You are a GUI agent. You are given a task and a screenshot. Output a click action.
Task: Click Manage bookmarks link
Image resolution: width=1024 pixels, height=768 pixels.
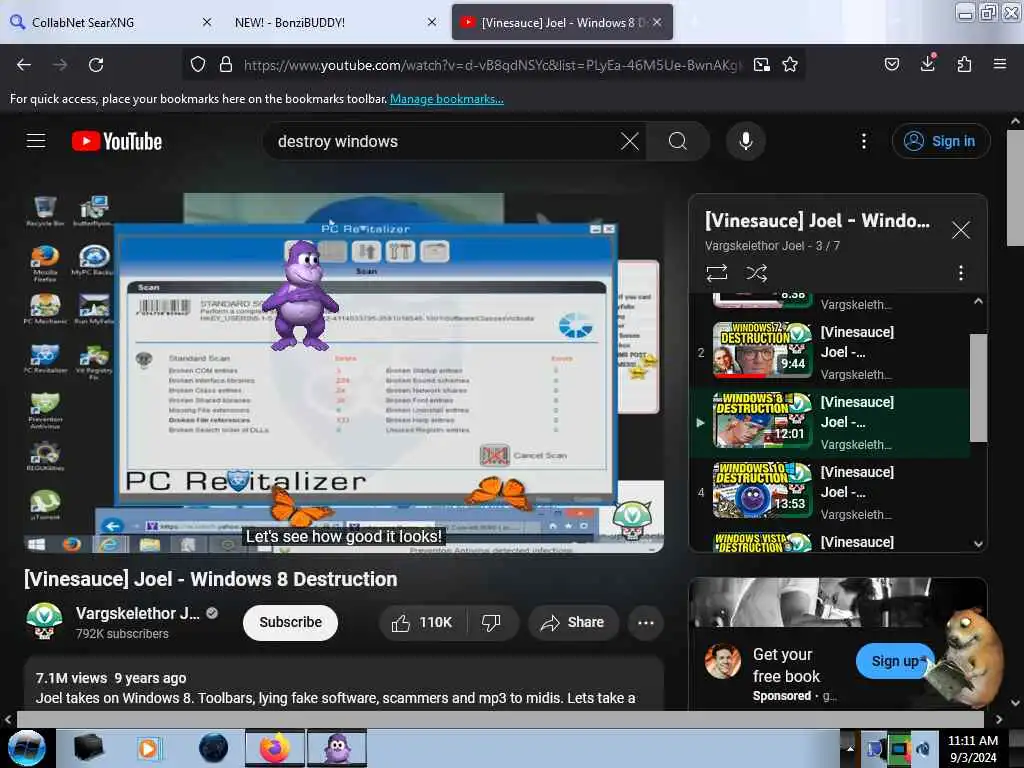pyautogui.click(x=447, y=99)
